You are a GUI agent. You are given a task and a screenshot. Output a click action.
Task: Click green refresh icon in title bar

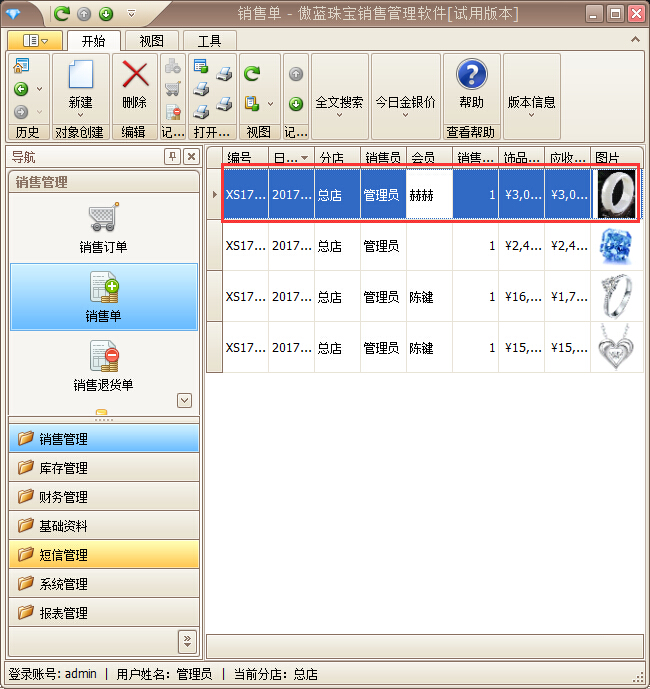[x=62, y=14]
